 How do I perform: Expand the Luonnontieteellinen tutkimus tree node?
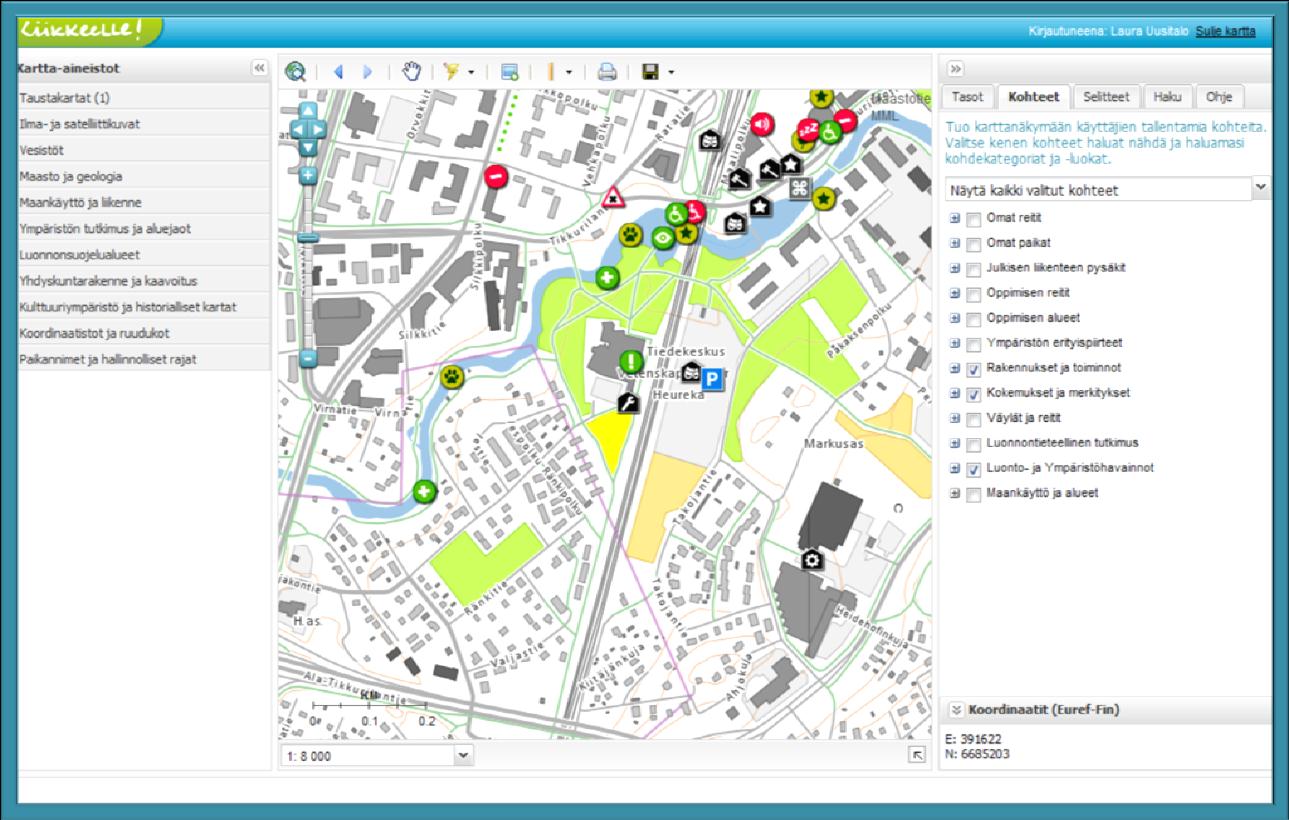954,444
